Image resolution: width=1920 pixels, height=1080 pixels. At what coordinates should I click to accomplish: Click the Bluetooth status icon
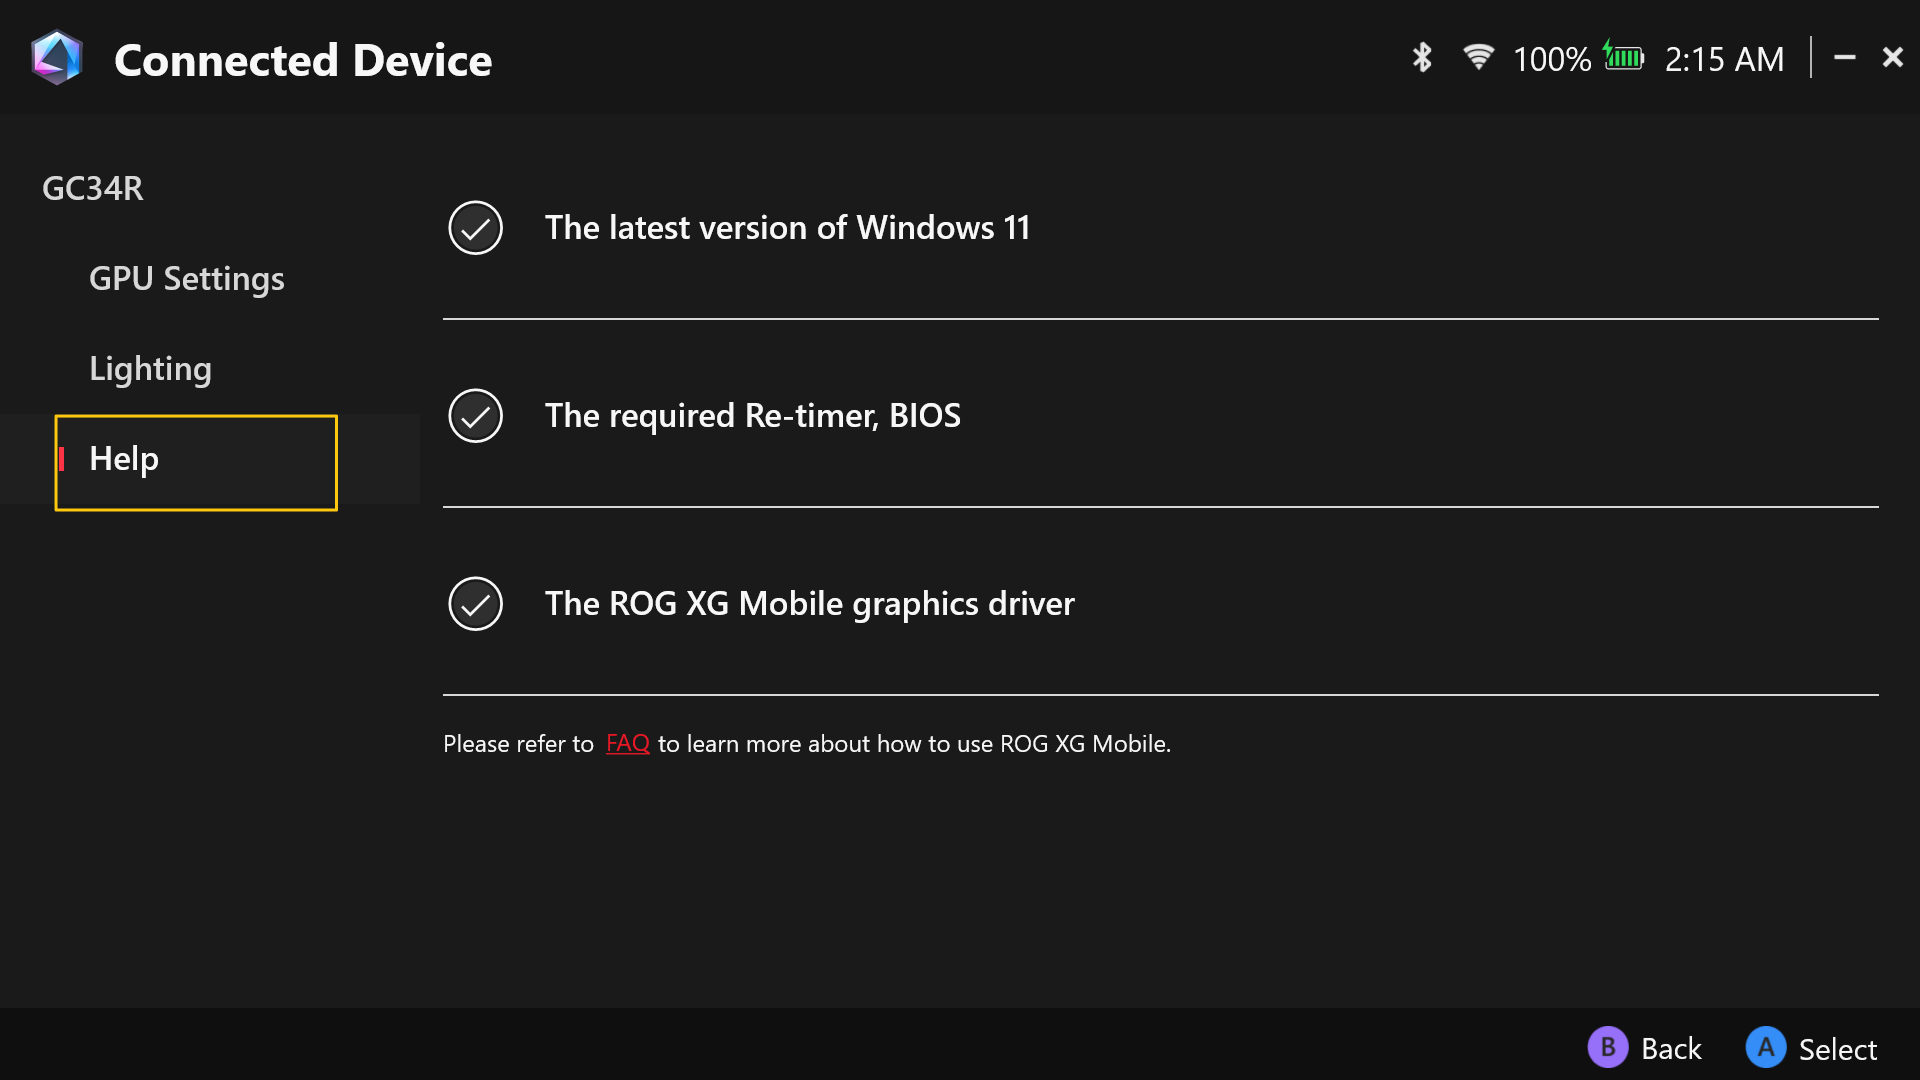point(1421,58)
